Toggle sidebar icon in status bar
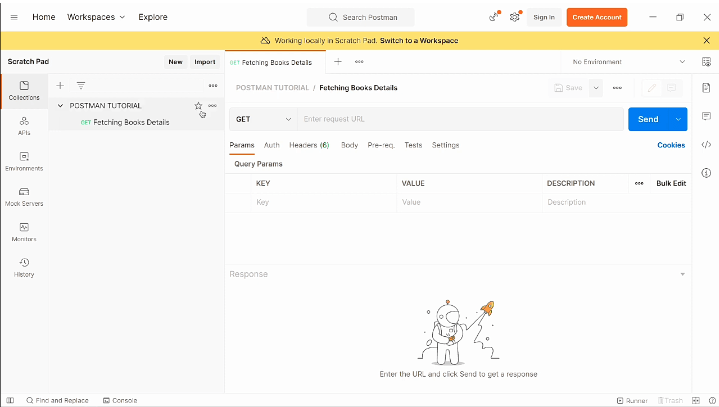Screen dimensions: 719x407 10,400
